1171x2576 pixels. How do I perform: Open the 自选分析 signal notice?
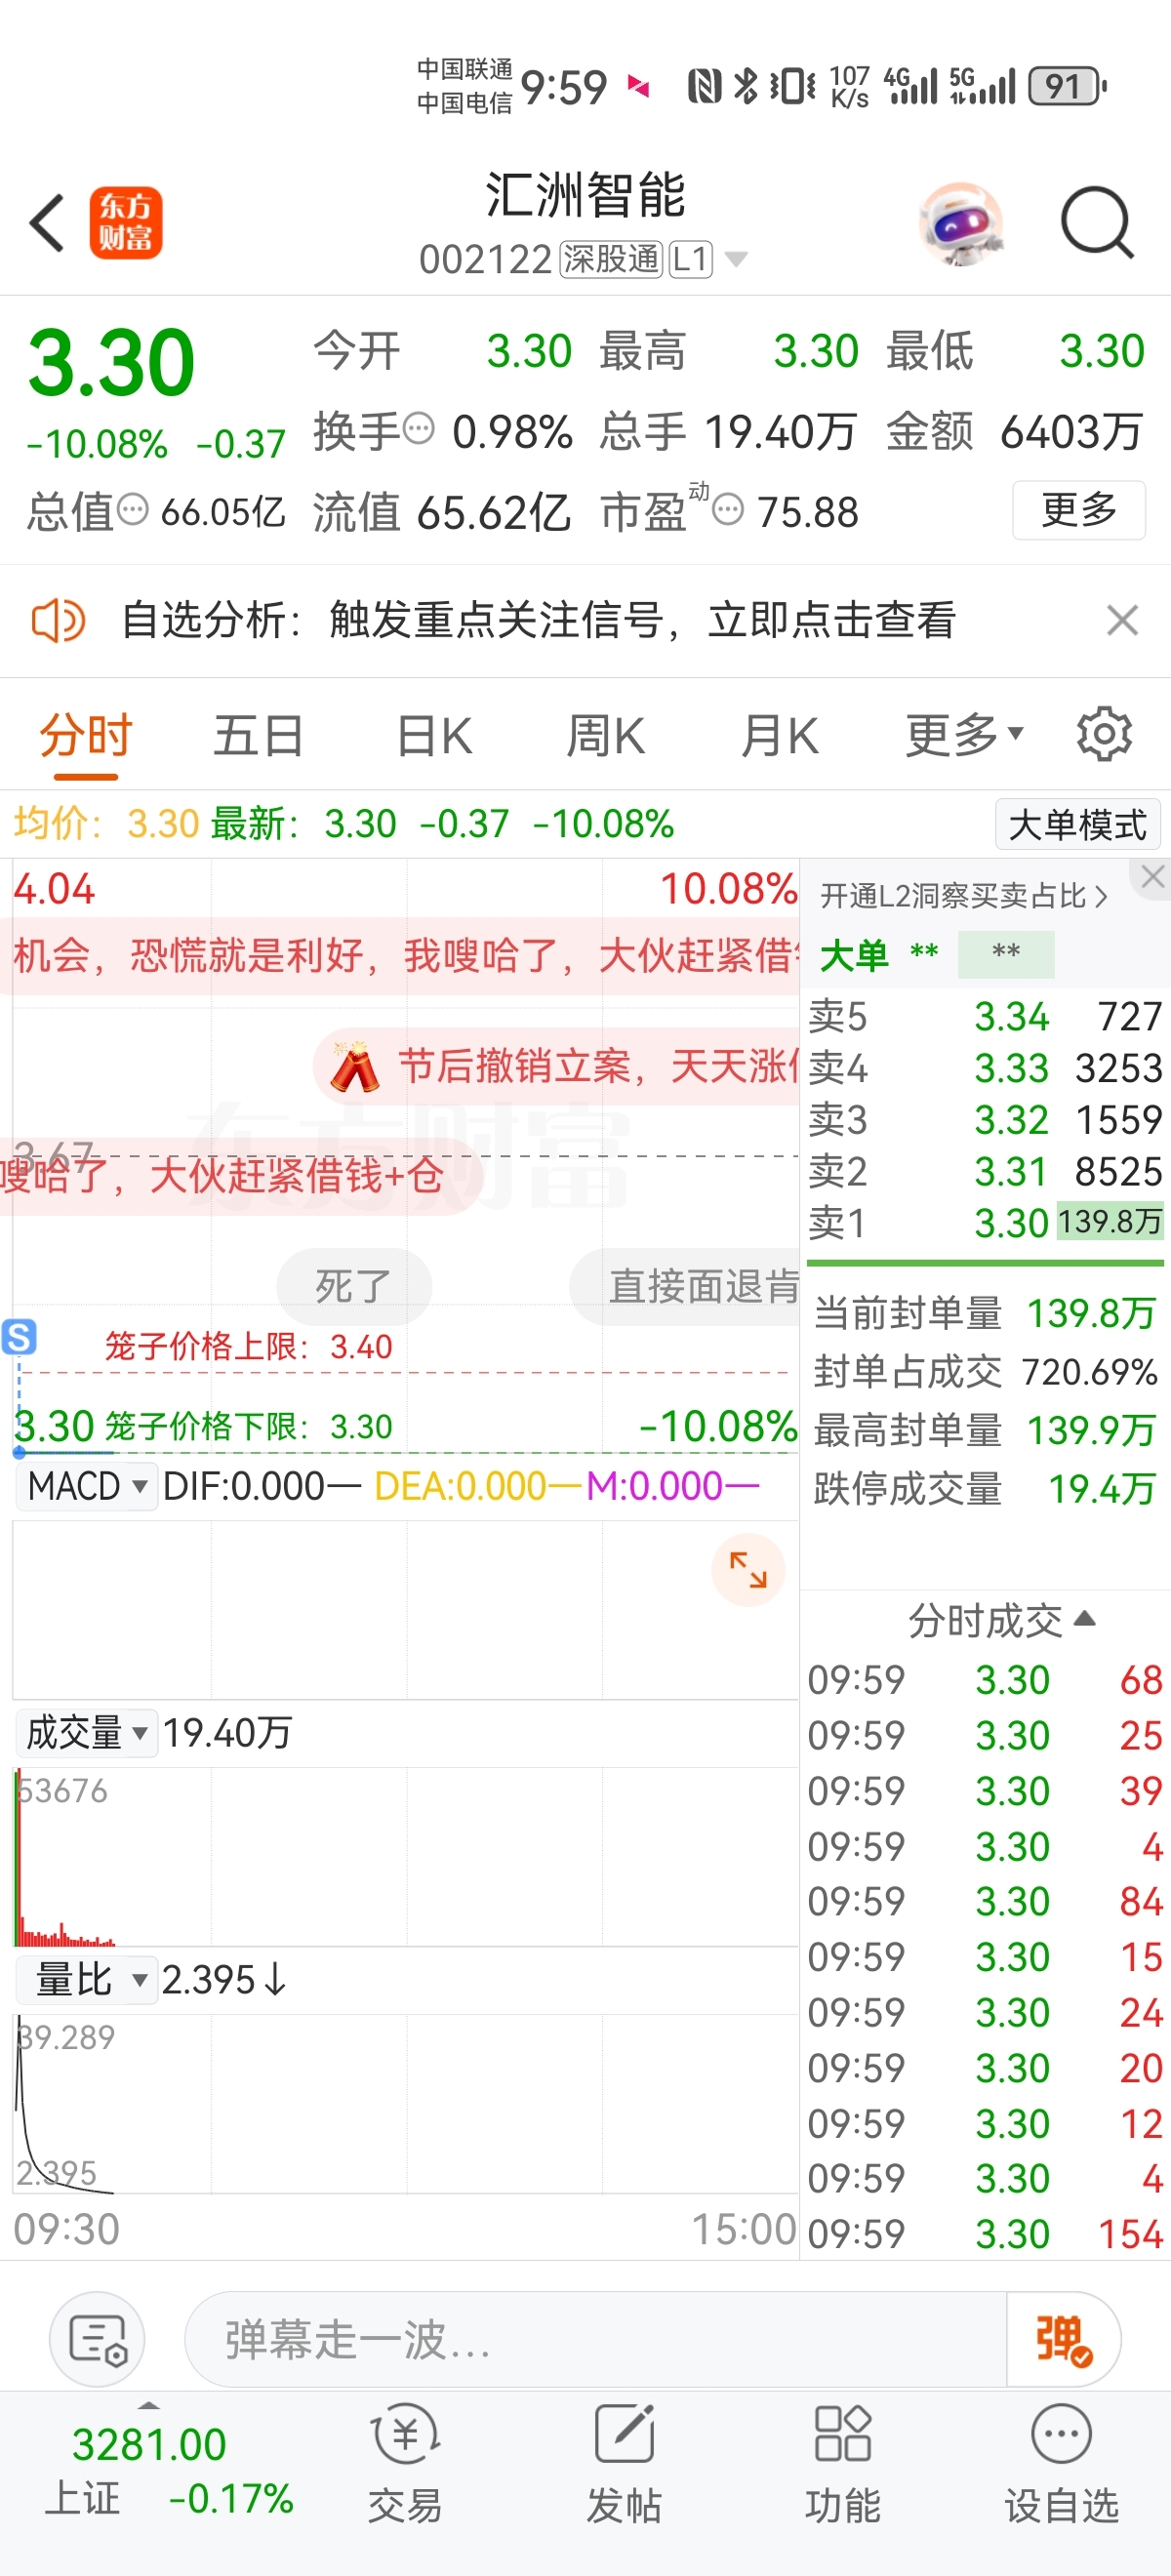539,620
